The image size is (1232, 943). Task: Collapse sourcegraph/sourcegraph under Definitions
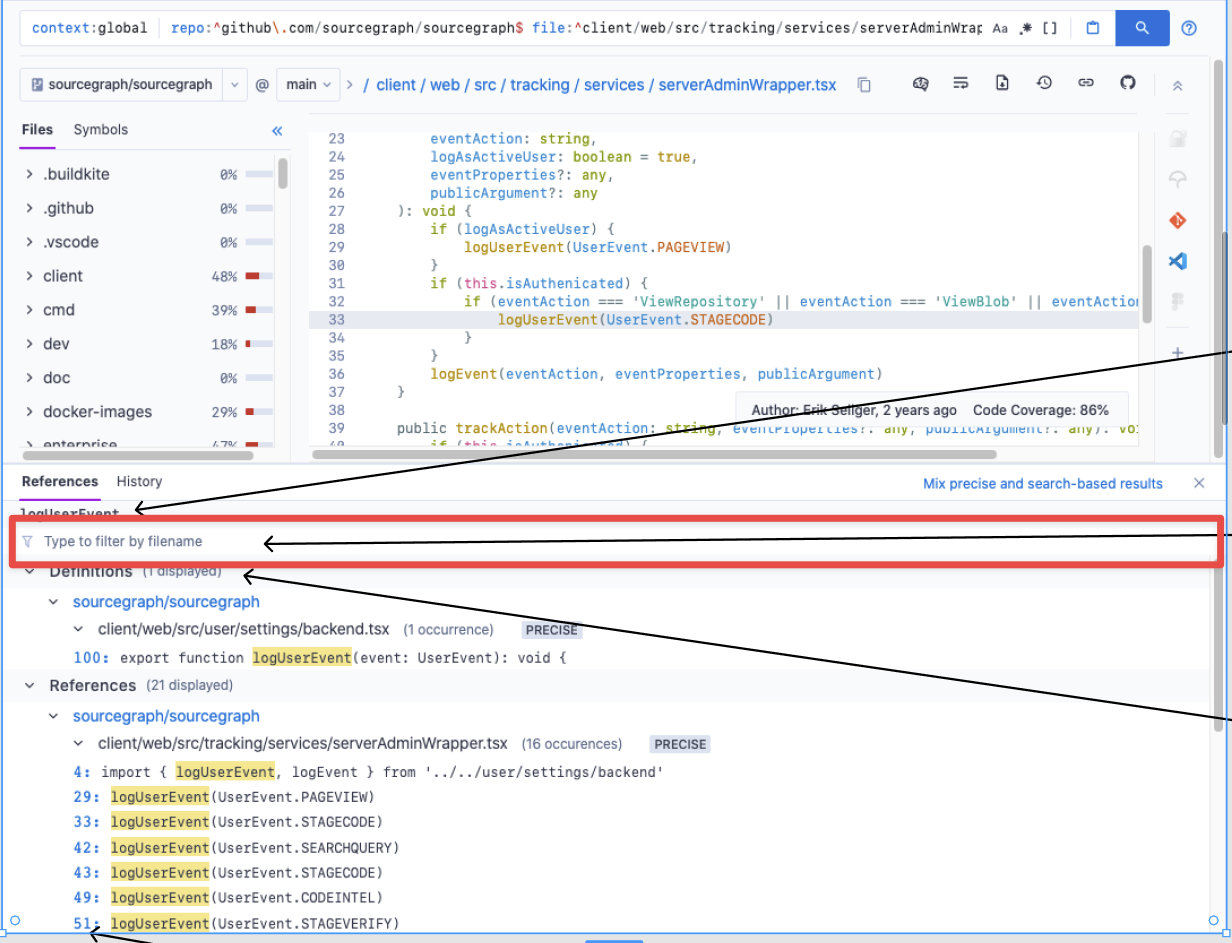point(54,602)
